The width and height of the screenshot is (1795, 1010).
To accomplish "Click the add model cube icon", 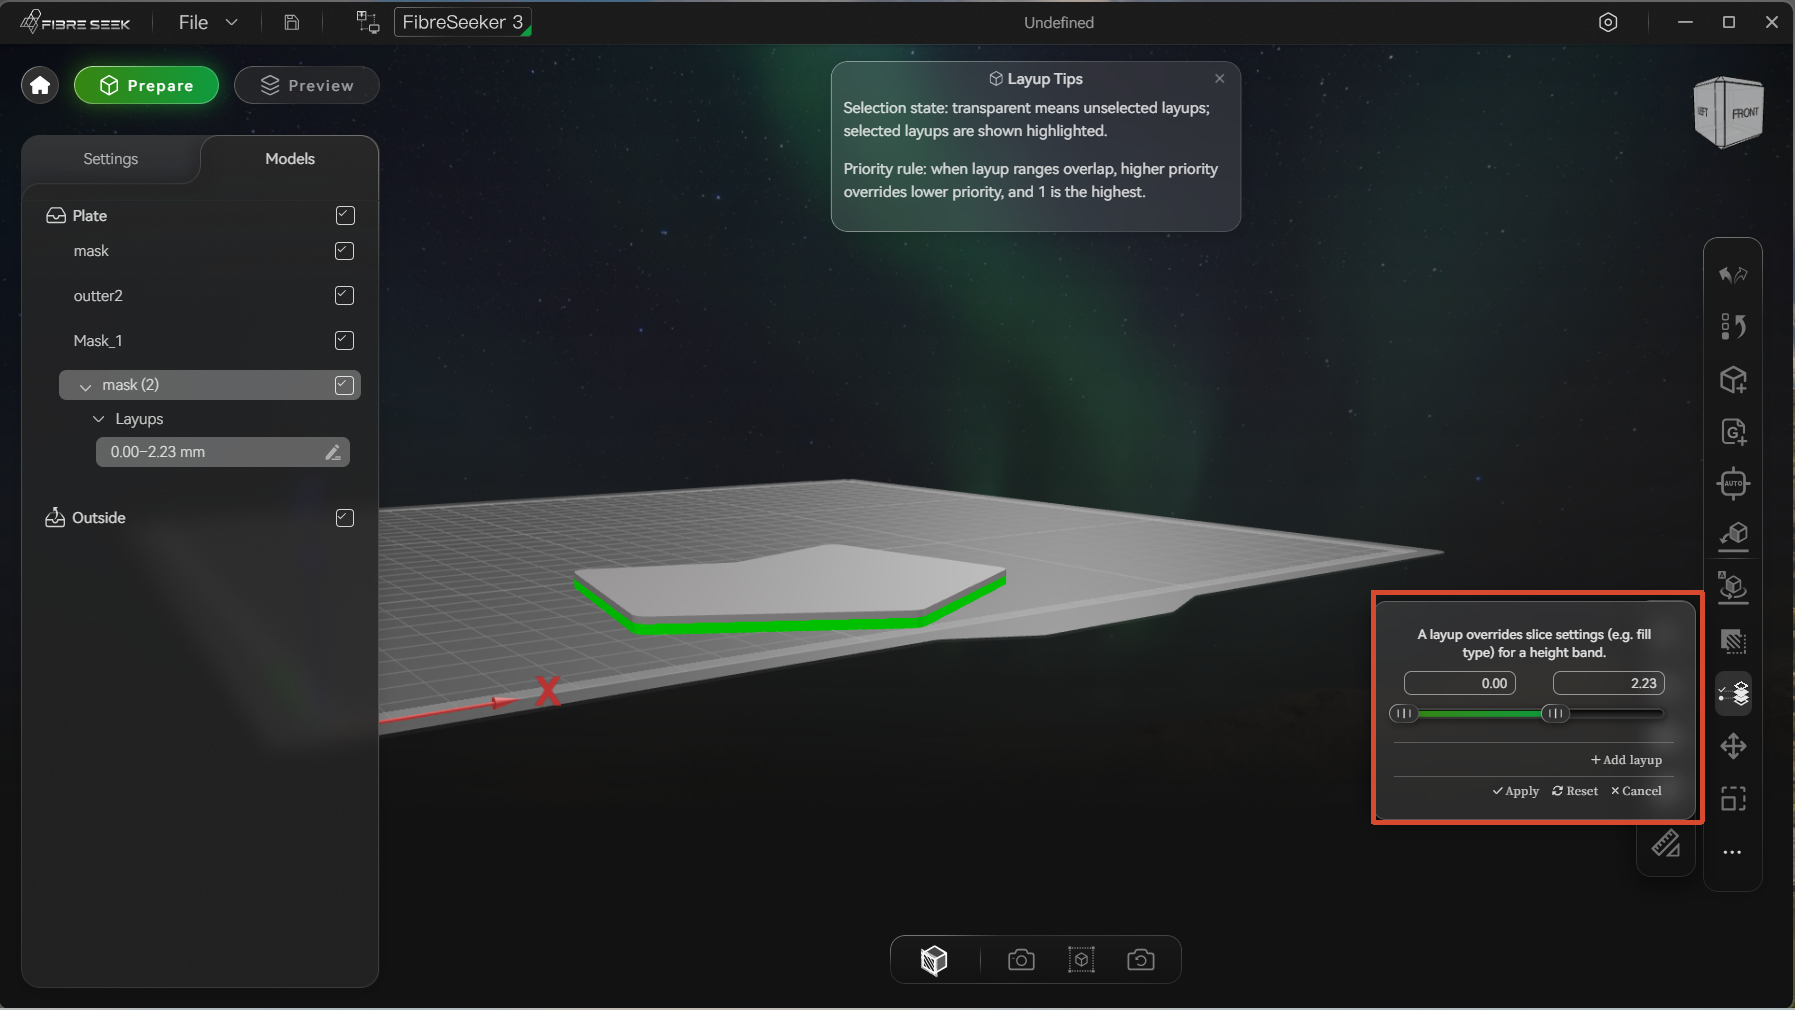I will click(x=1733, y=379).
